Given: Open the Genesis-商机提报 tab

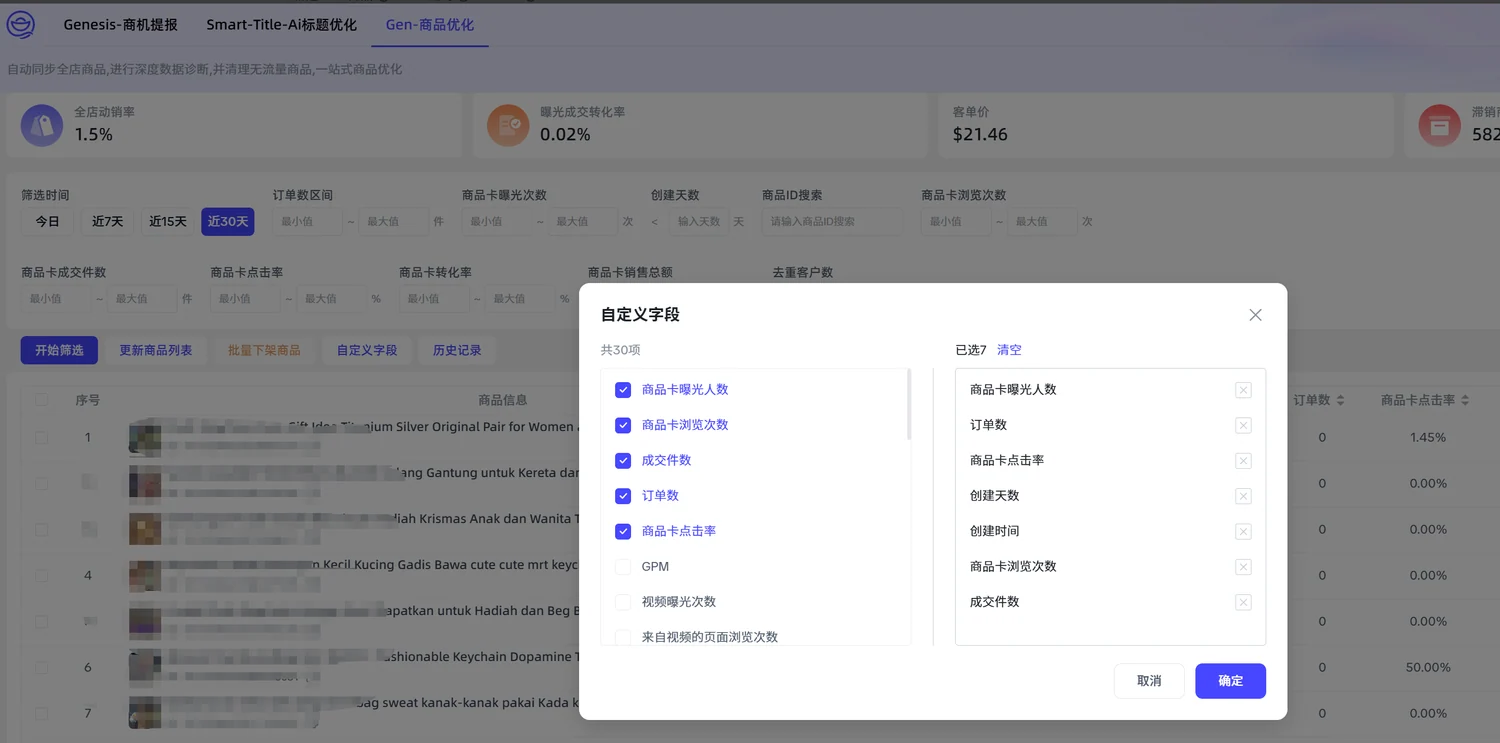Looking at the screenshot, I should coord(120,25).
